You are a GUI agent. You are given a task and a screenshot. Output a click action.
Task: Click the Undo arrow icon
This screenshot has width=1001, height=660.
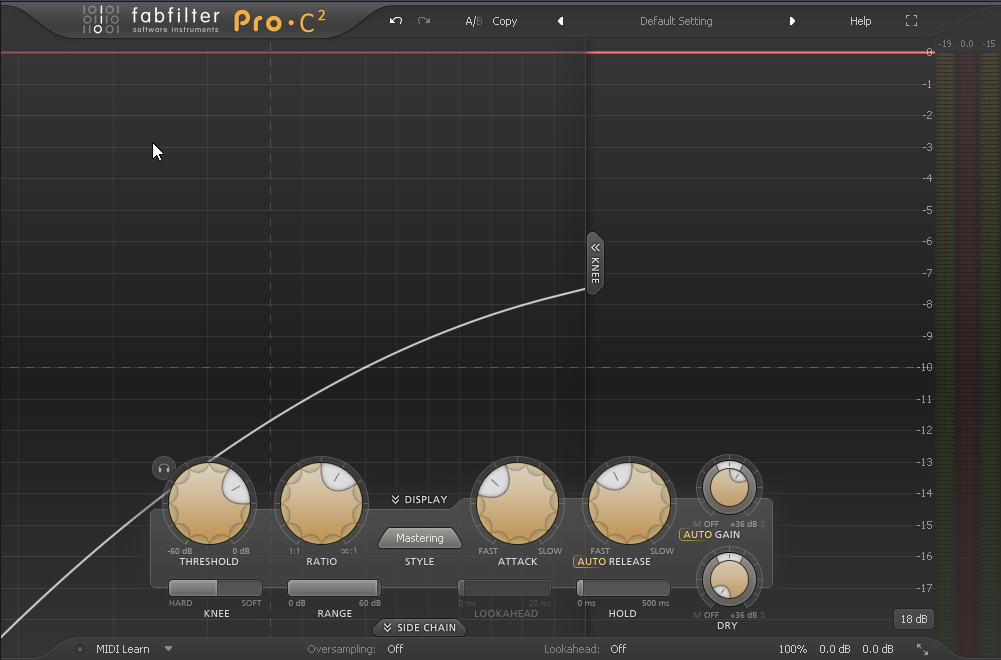point(396,20)
